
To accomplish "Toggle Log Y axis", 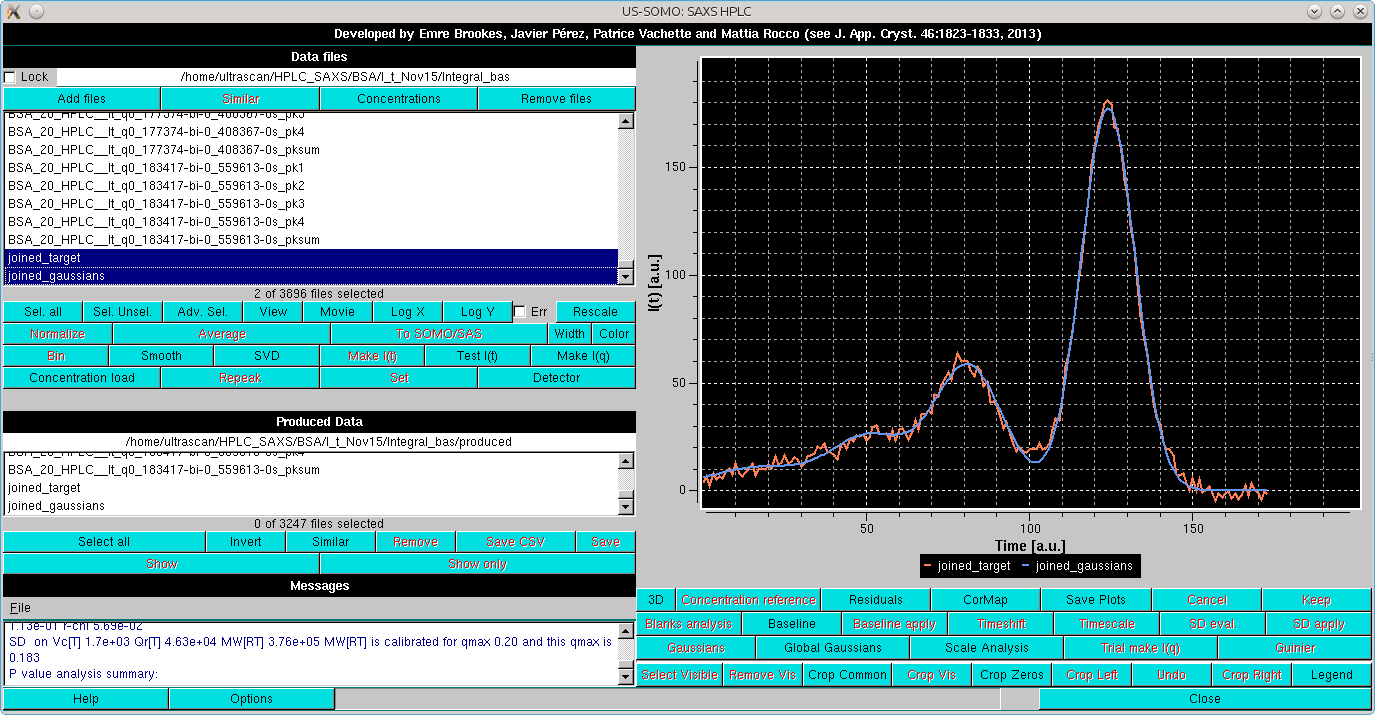I will pyautogui.click(x=478, y=312).
